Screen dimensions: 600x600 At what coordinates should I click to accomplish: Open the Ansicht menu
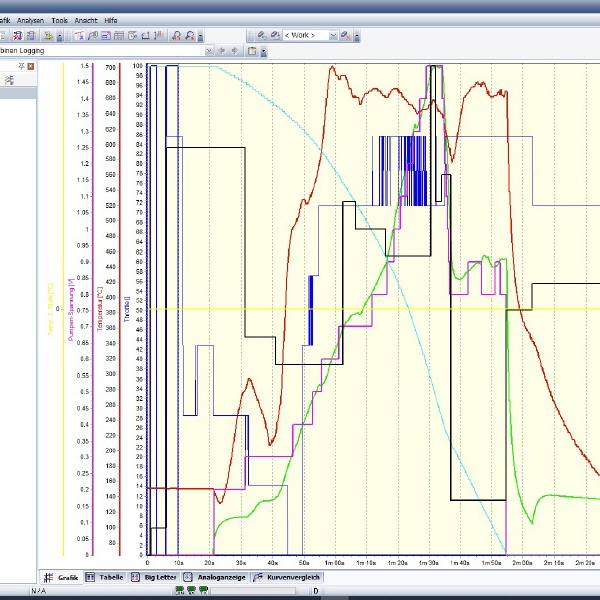click(86, 20)
